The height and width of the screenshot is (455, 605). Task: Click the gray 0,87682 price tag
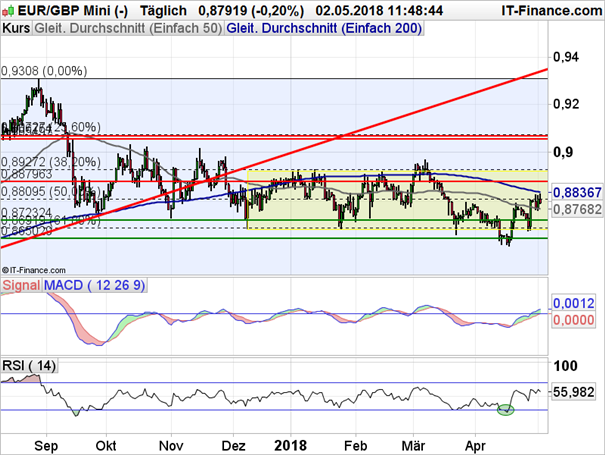[577, 209]
